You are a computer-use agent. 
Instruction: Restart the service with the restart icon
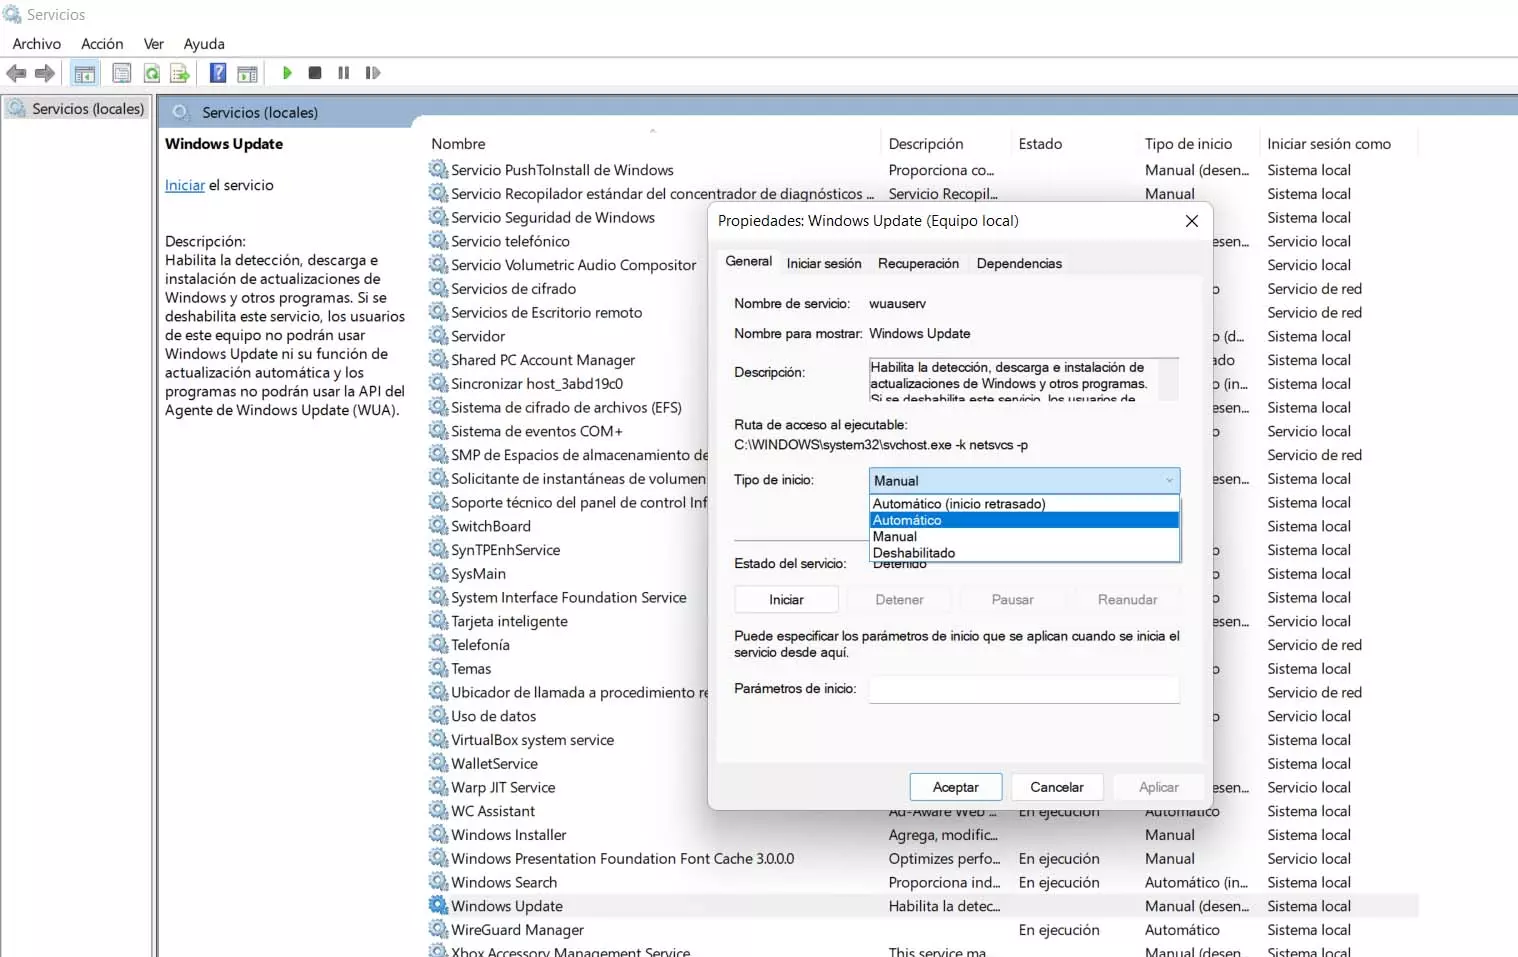coord(373,72)
